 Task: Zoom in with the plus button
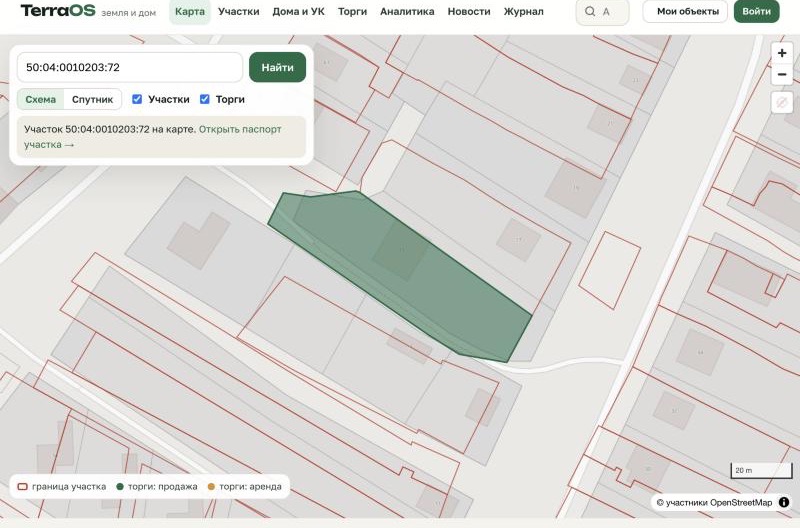pos(781,53)
